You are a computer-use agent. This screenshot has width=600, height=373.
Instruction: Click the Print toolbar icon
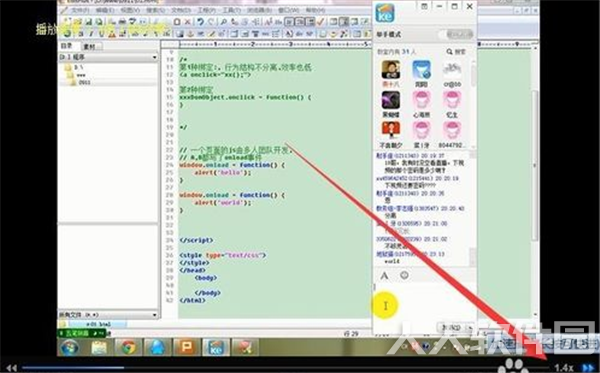[x=122, y=21]
